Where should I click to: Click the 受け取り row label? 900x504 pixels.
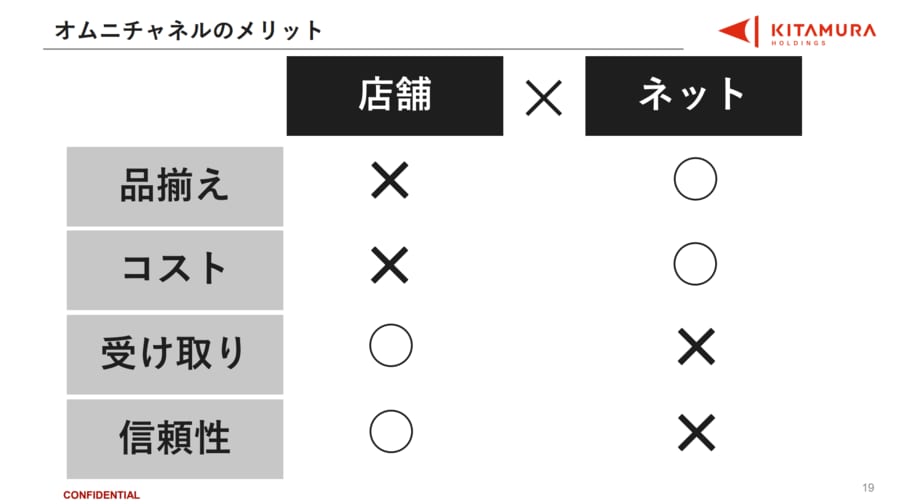pos(175,354)
